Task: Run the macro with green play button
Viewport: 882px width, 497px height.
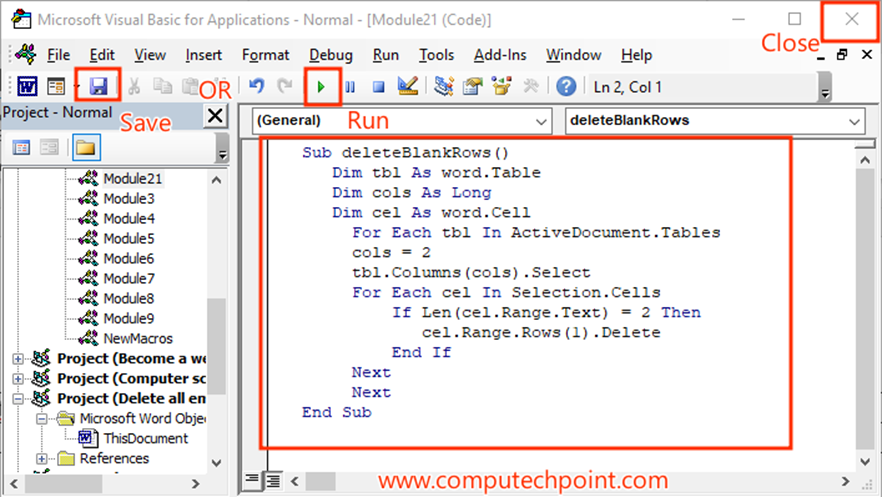Action: 321,87
